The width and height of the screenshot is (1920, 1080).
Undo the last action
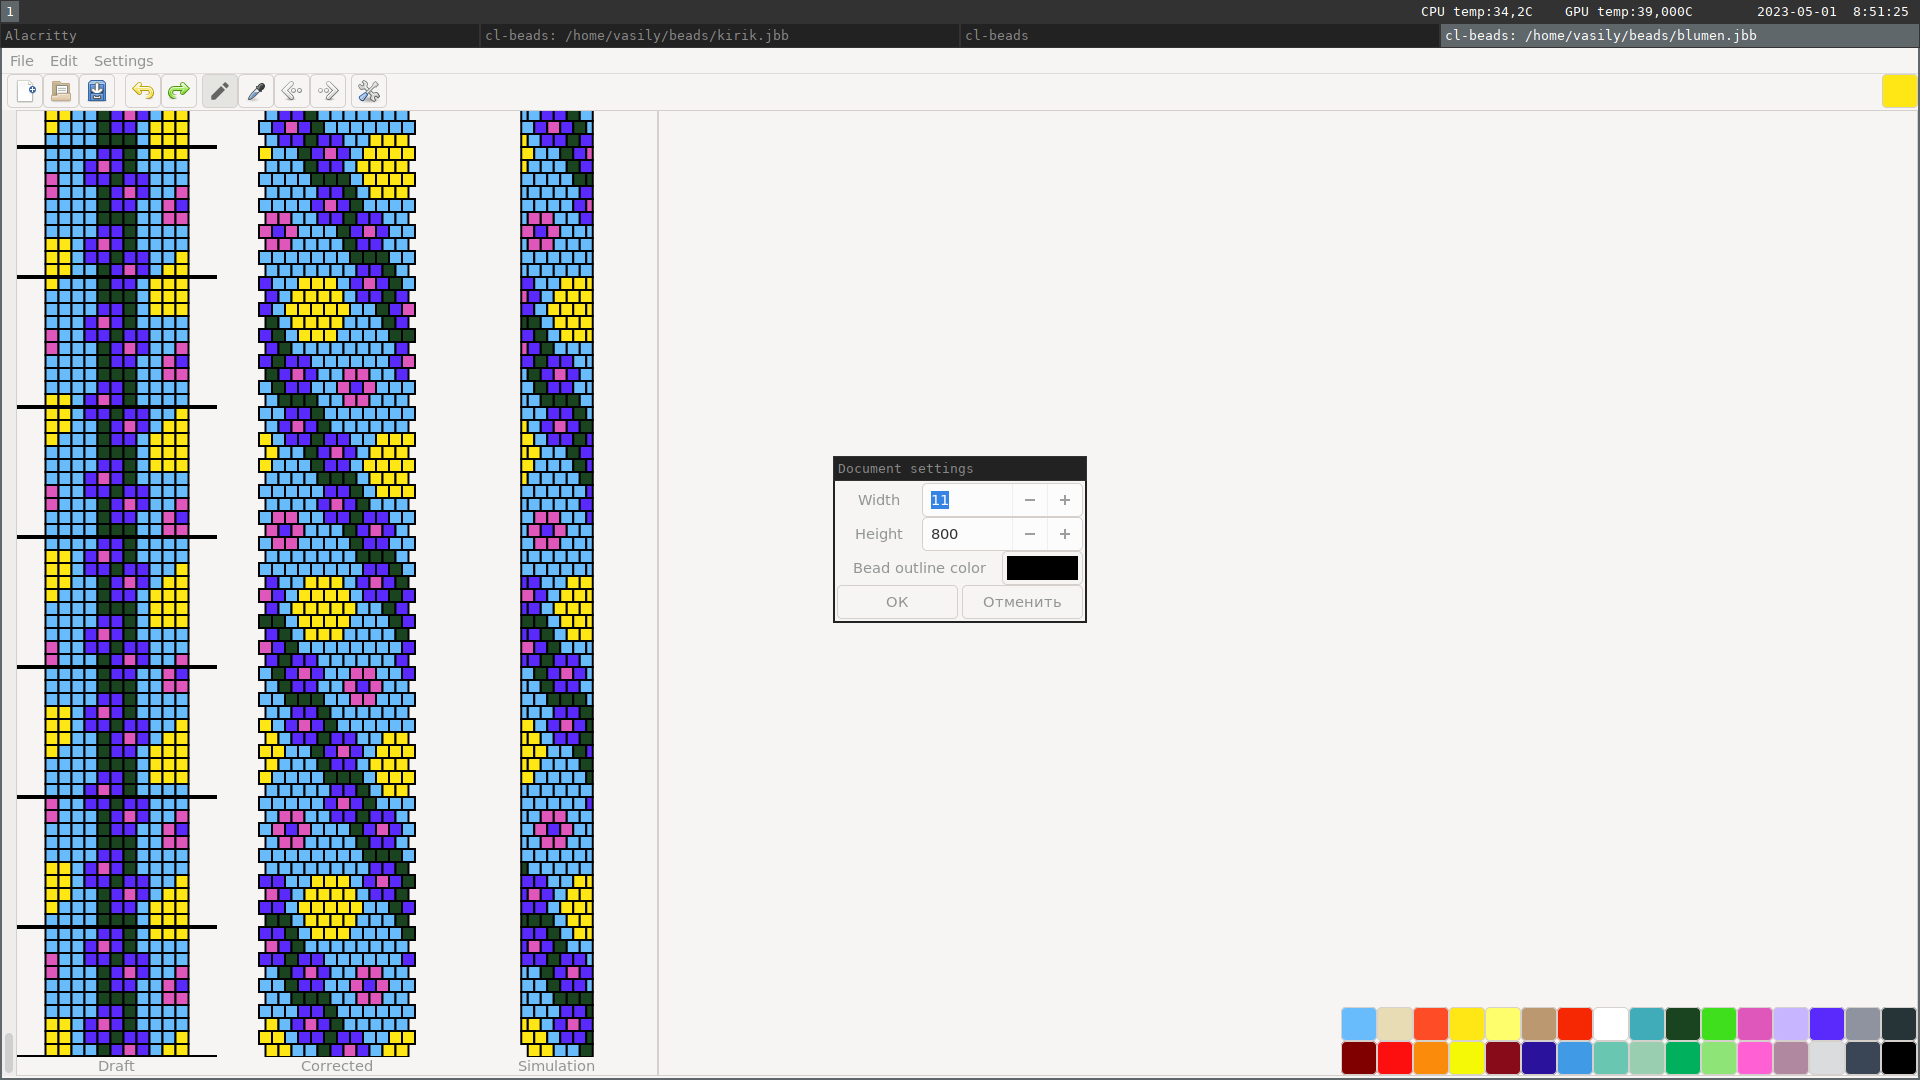coord(143,91)
